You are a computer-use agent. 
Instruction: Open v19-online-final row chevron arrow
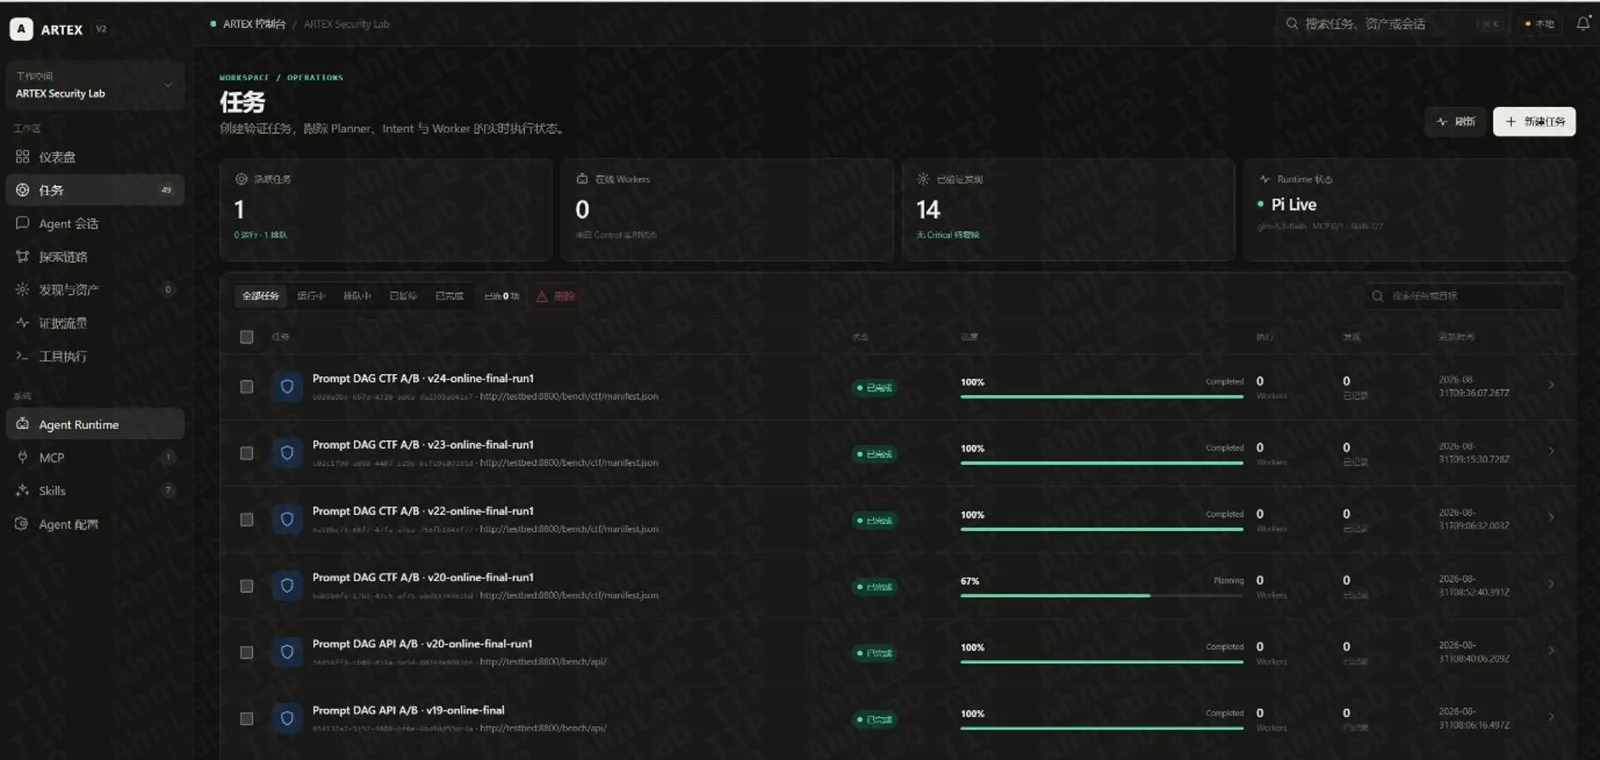1551,716
